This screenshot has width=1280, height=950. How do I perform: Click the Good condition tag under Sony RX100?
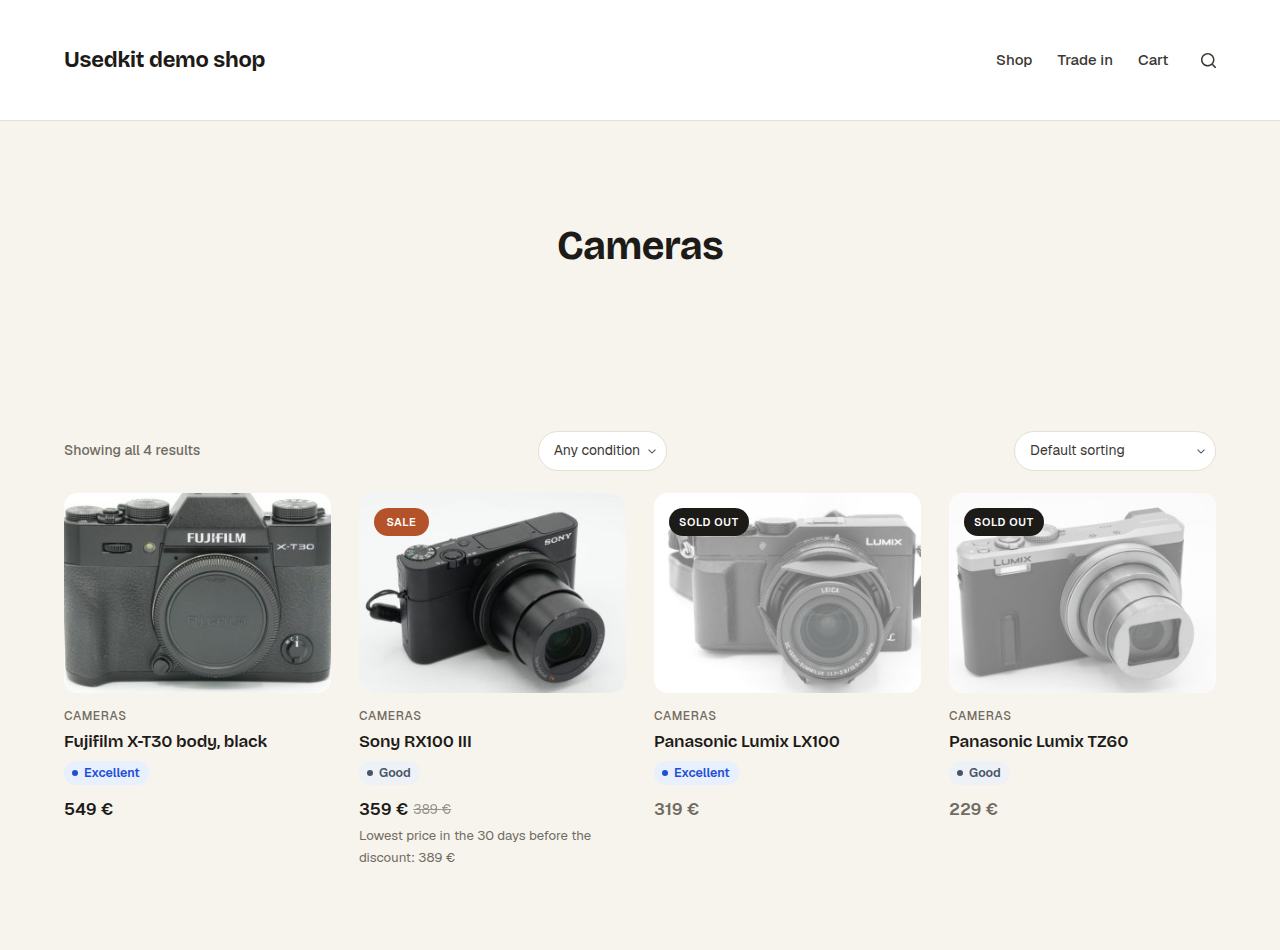pyautogui.click(x=389, y=773)
